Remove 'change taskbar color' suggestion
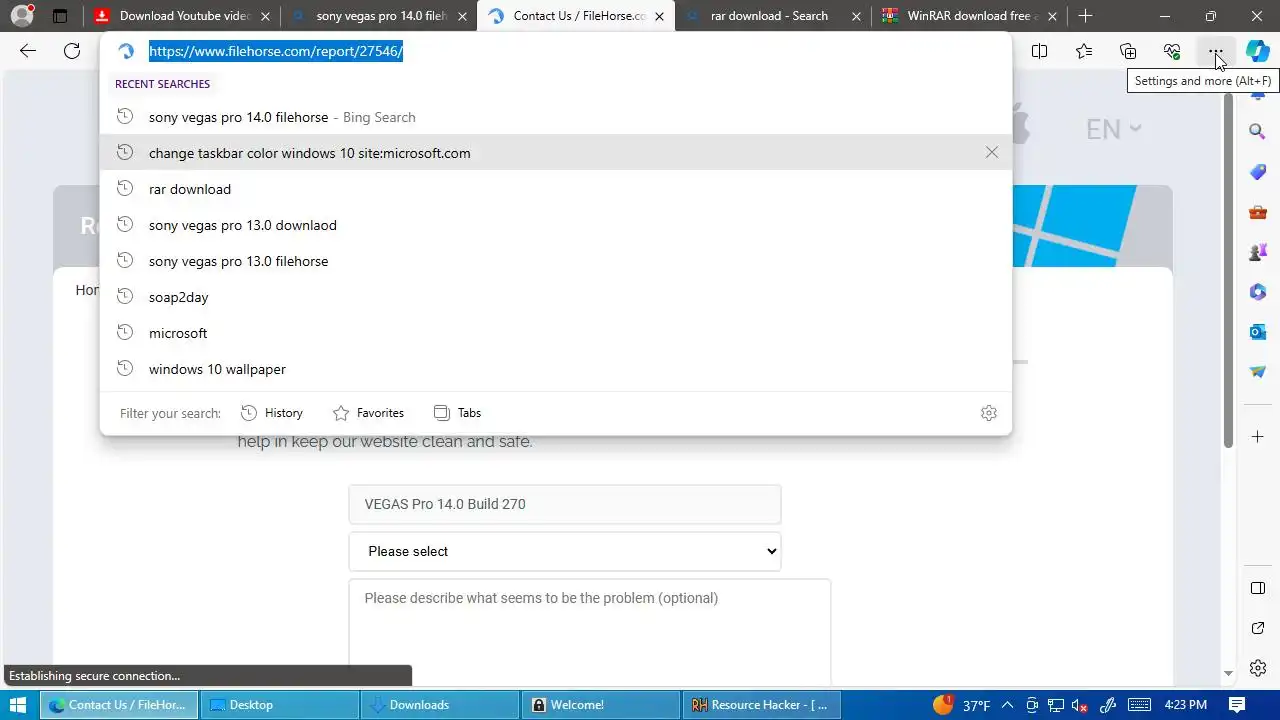 [991, 153]
